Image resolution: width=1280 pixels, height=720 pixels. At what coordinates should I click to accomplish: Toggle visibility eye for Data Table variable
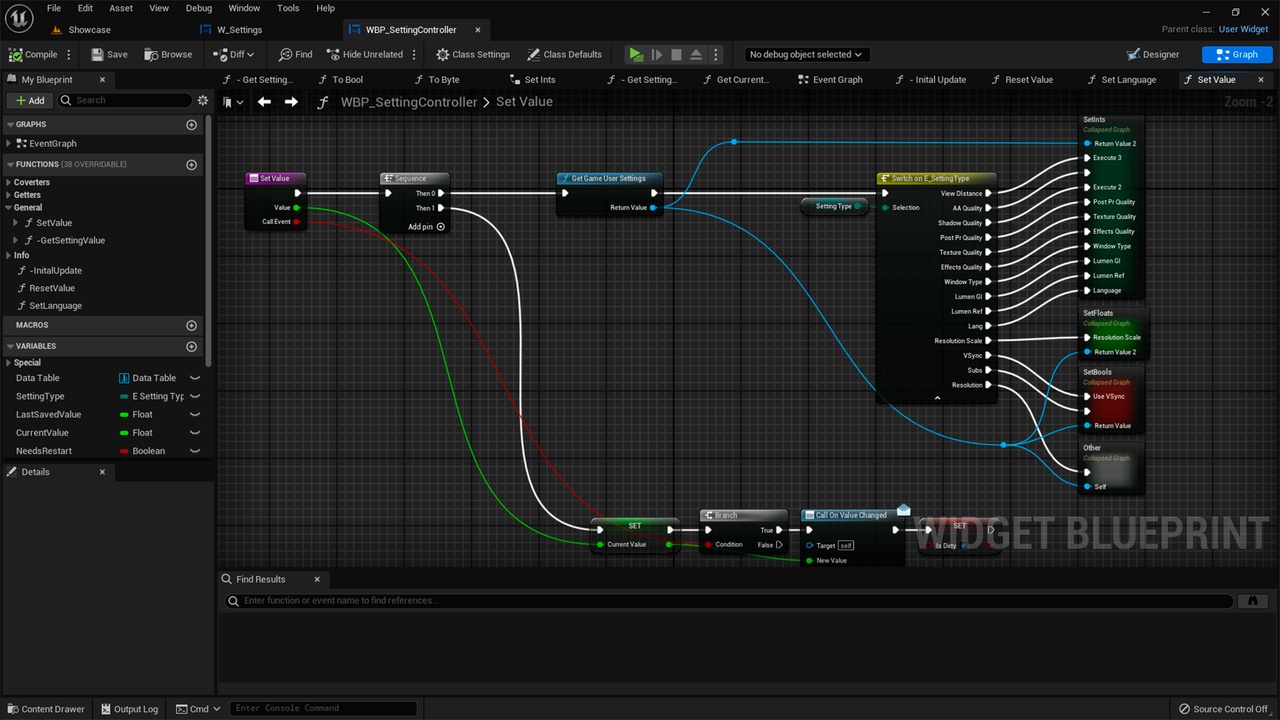195,378
